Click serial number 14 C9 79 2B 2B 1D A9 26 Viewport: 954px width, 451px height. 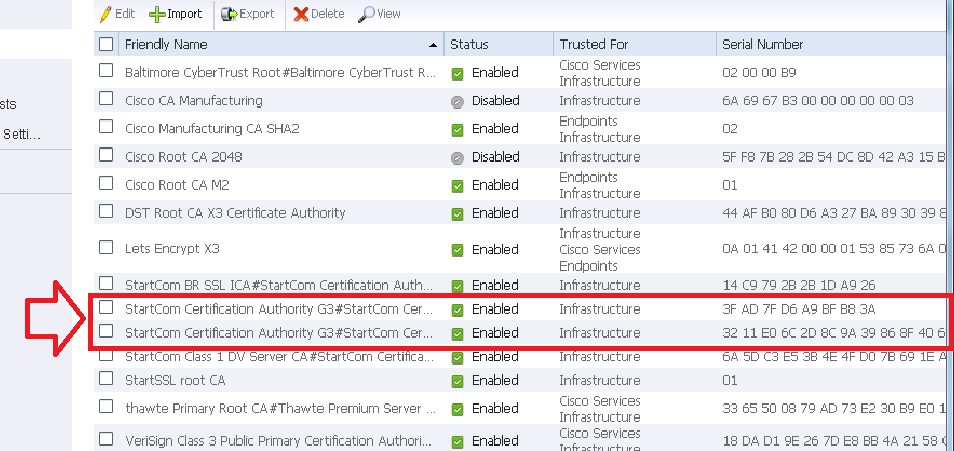tap(798, 285)
